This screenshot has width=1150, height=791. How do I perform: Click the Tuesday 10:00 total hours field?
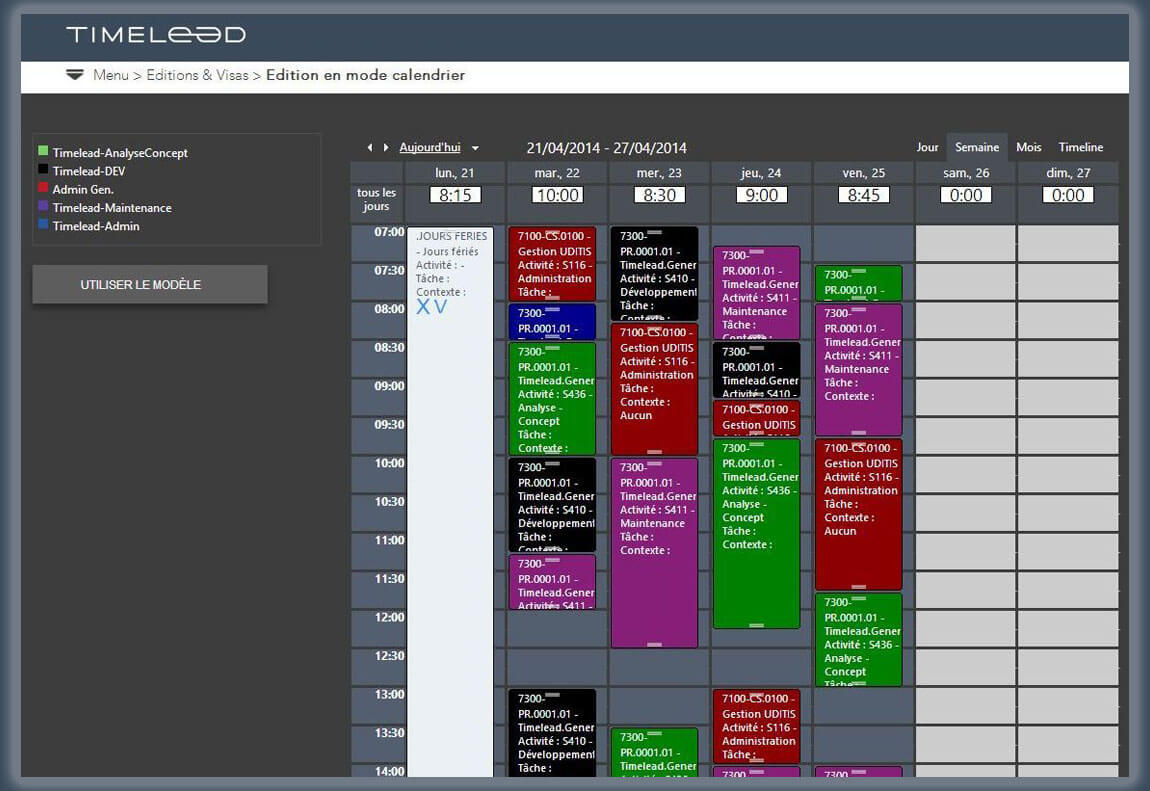pyautogui.click(x=557, y=195)
